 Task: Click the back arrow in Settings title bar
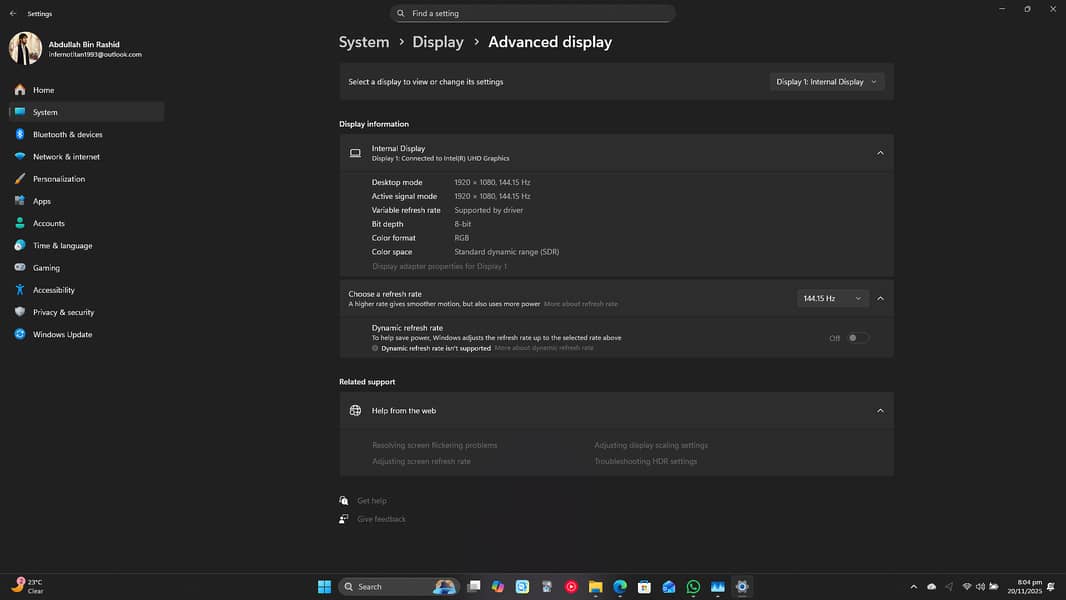13,14
